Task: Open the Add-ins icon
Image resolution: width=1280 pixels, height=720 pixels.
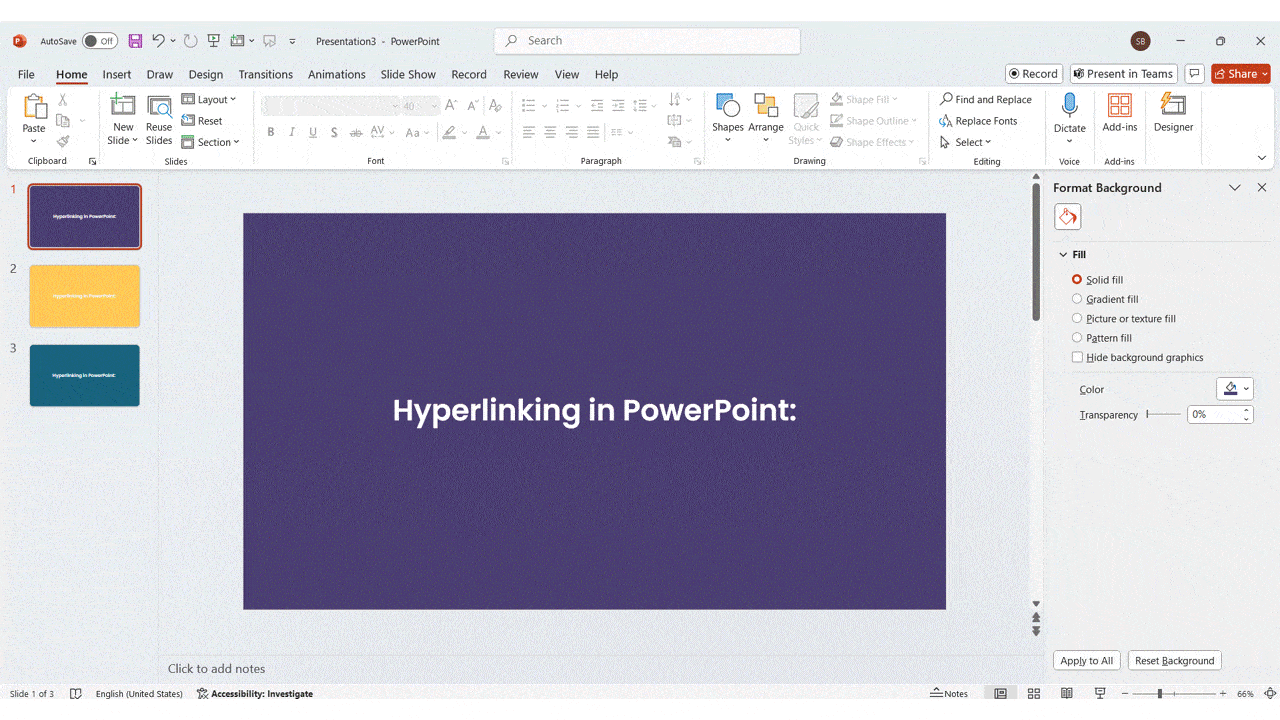Action: [x=1120, y=105]
